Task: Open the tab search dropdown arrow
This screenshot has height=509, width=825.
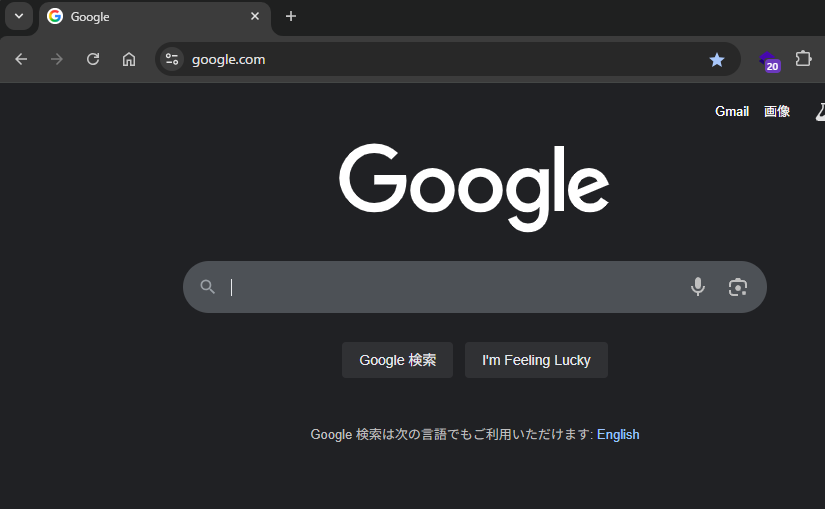Action: pyautogui.click(x=19, y=16)
